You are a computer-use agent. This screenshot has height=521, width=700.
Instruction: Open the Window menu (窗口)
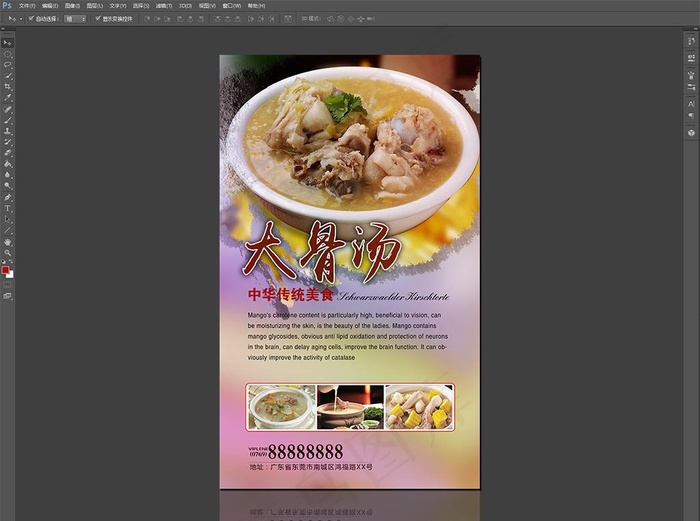[231, 6]
